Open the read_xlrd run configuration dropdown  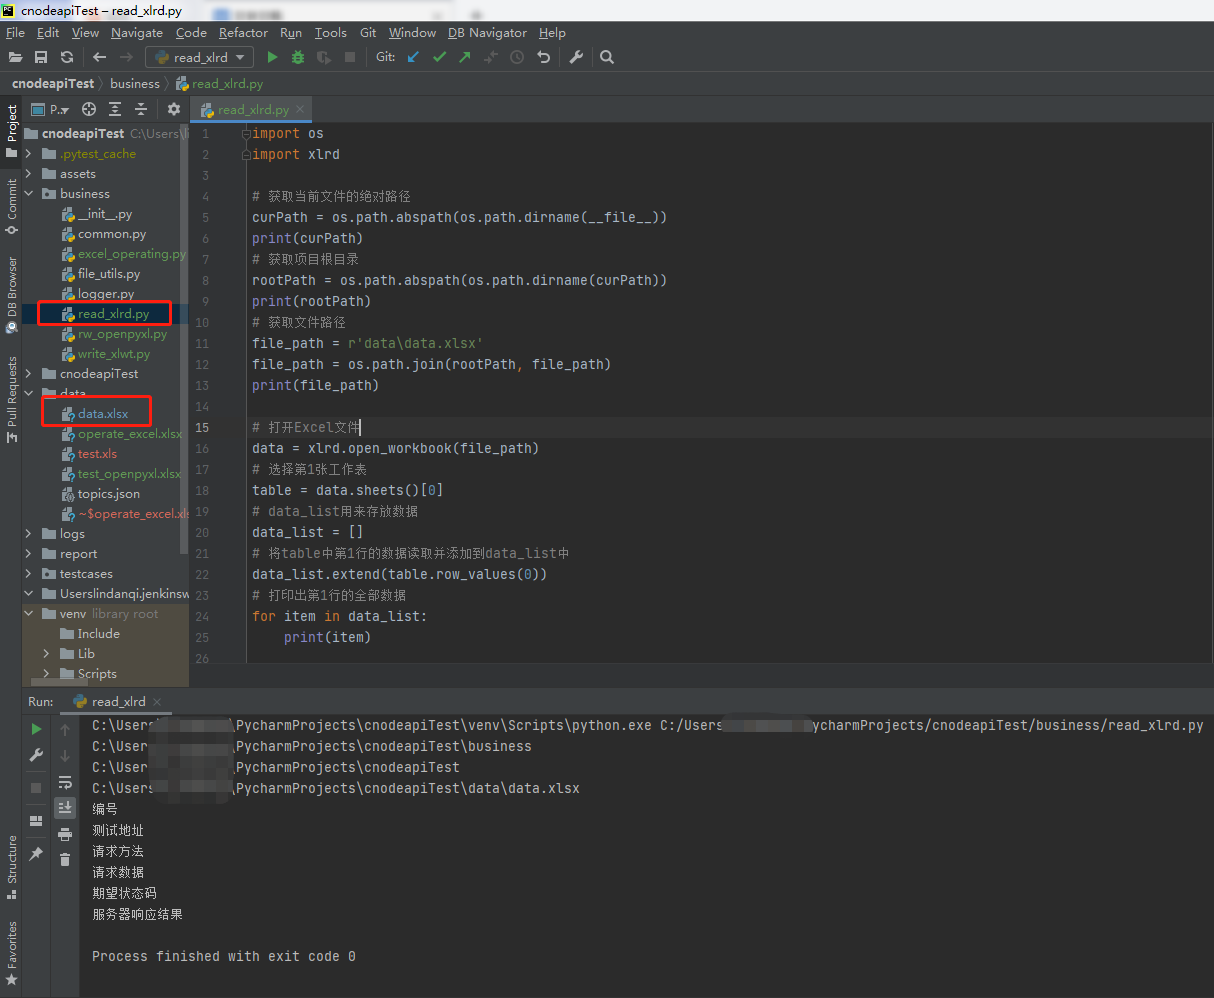[x=200, y=57]
